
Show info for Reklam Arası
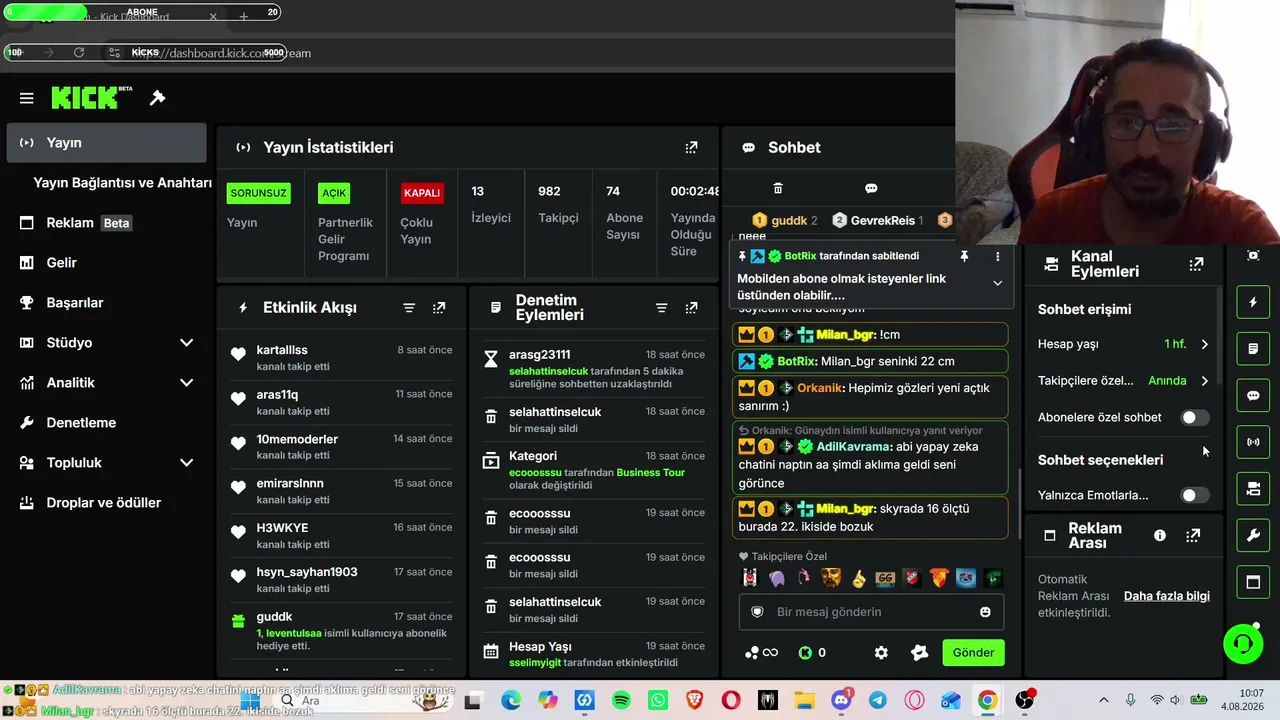point(1160,536)
